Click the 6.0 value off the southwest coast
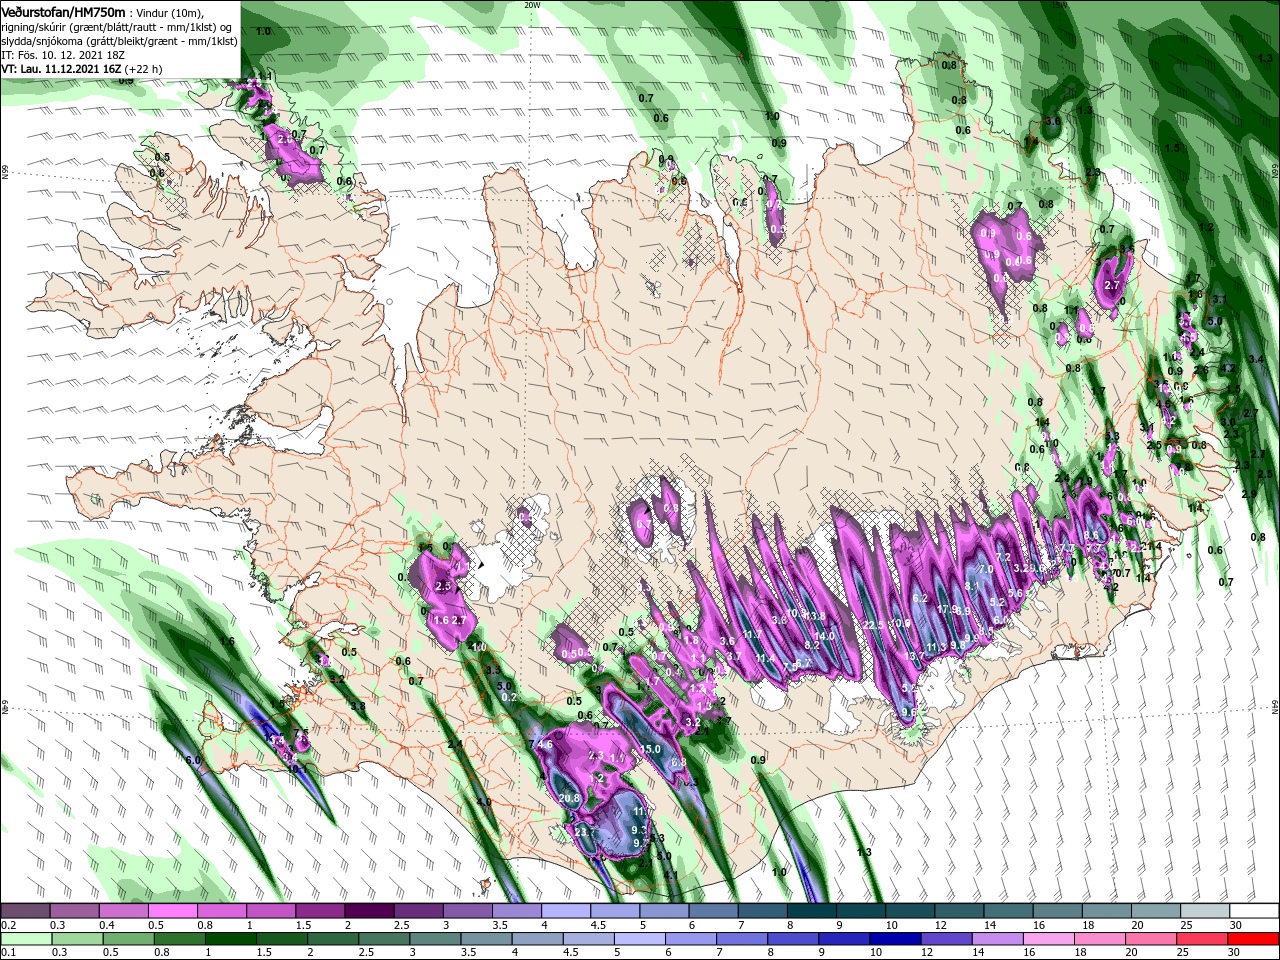The height and width of the screenshot is (960, 1280). (193, 761)
